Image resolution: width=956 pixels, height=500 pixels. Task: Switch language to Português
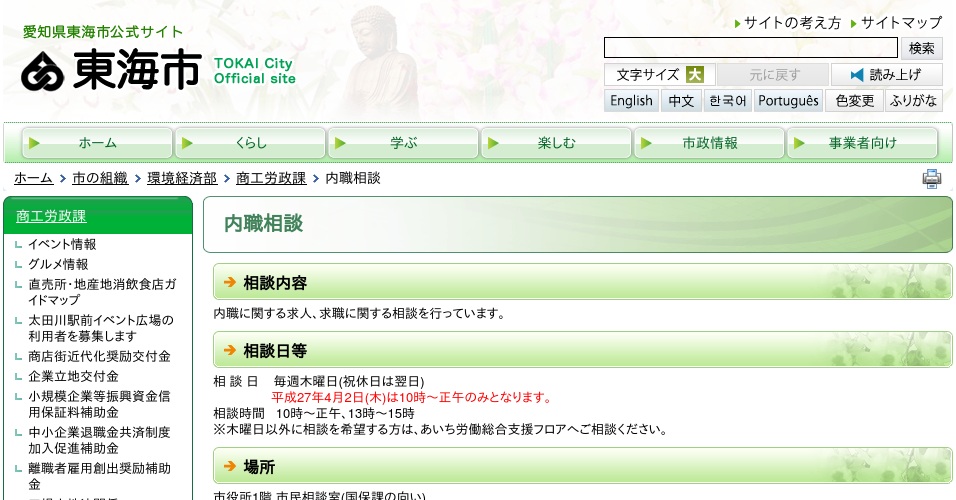coord(788,101)
